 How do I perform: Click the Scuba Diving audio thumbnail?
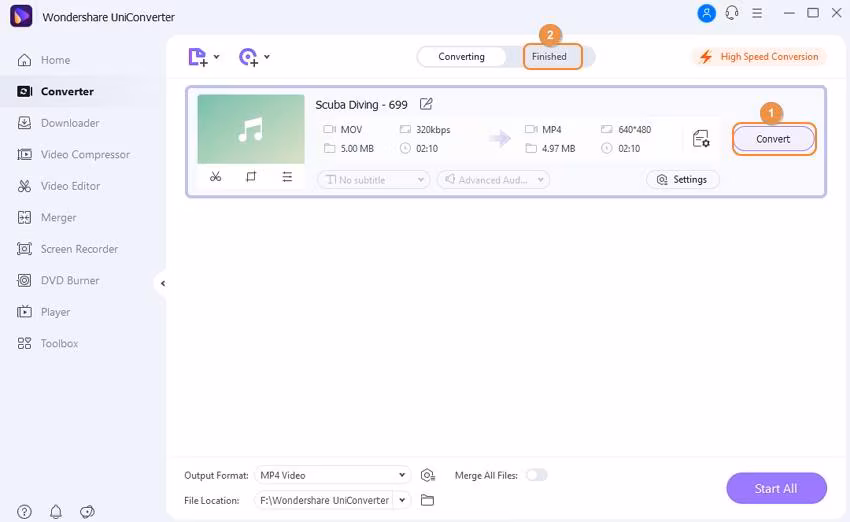click(x=250, y=129)
